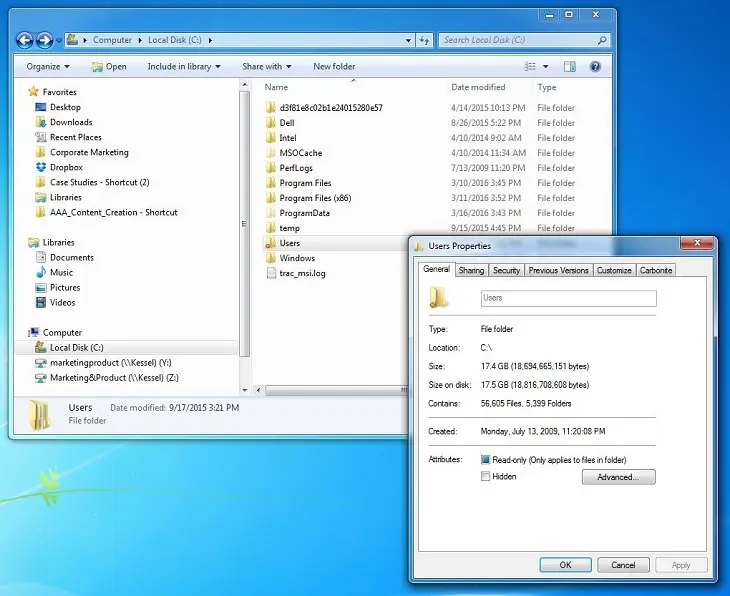Expand the Include in library dropdown
The image size is (730, 596).
click(x=184, y=67)
